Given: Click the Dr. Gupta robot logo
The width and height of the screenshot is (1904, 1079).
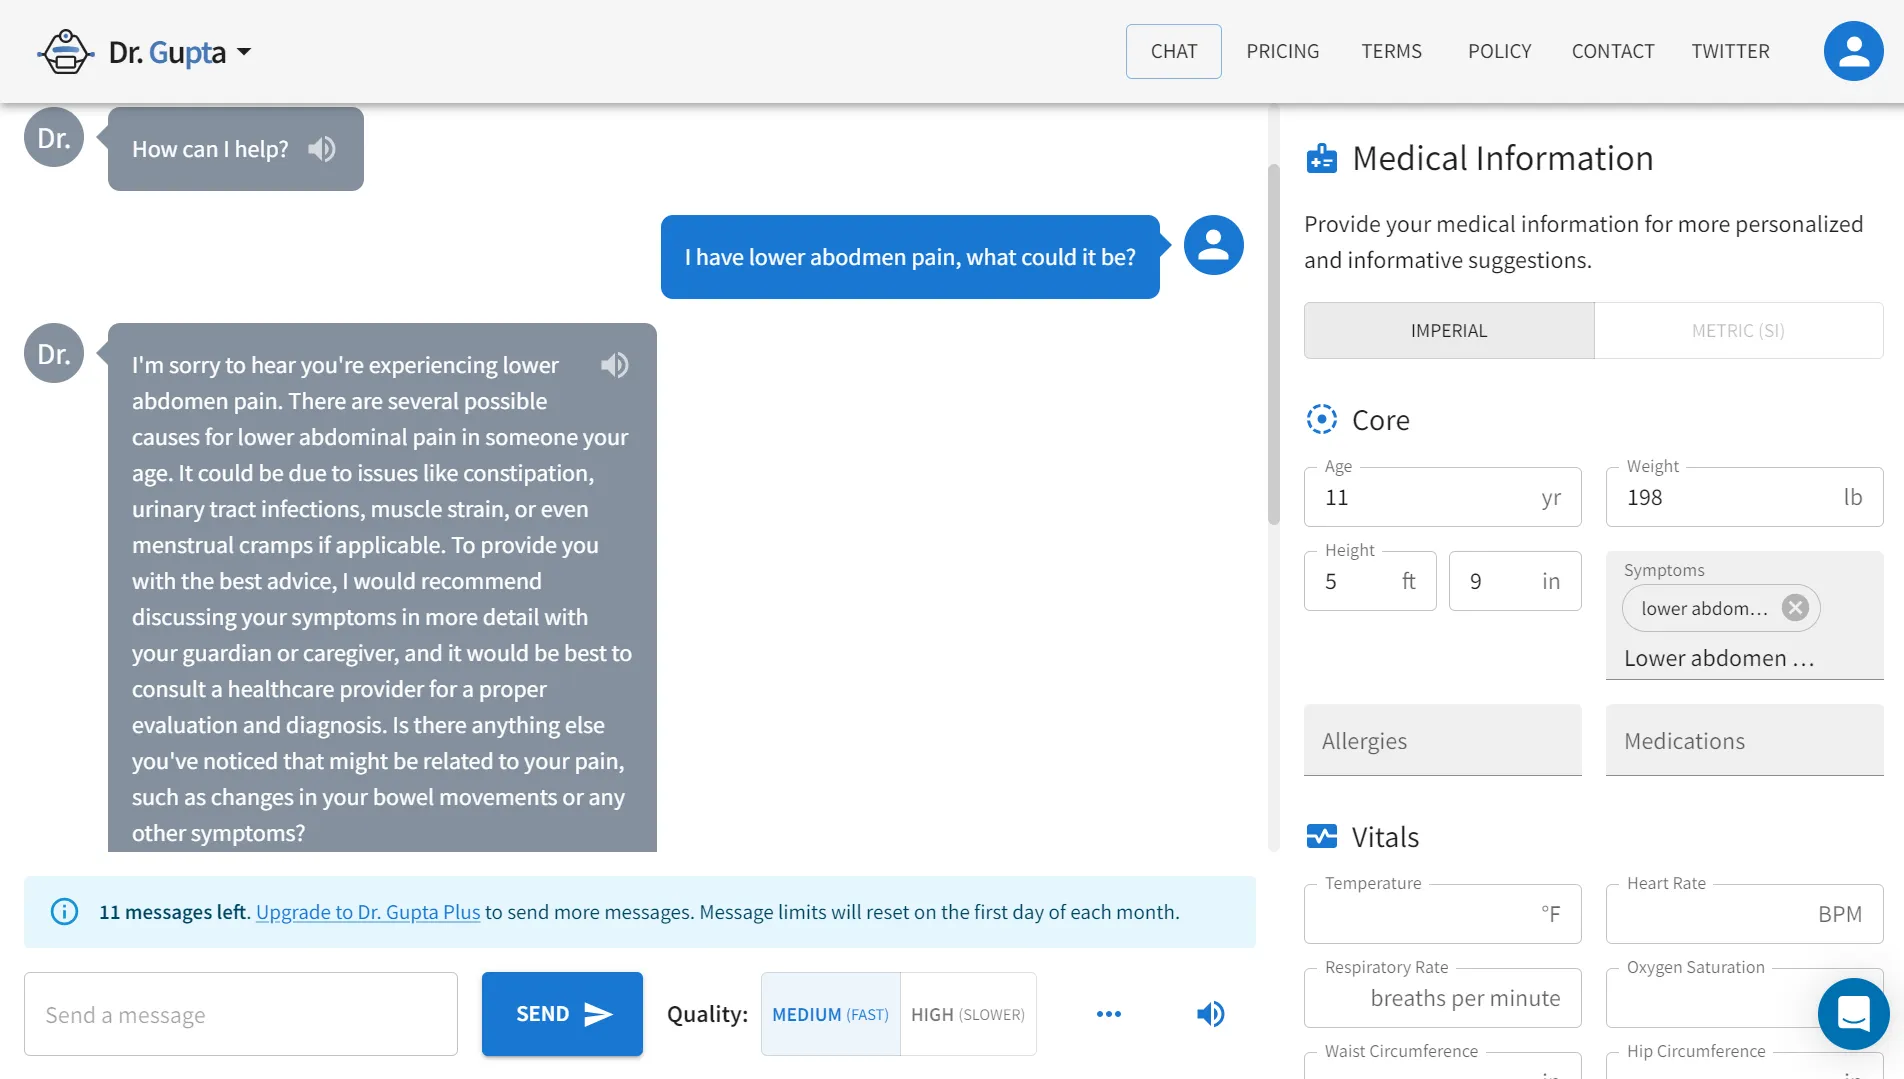Looking at the screenshot, I should (x=66, y=51).
